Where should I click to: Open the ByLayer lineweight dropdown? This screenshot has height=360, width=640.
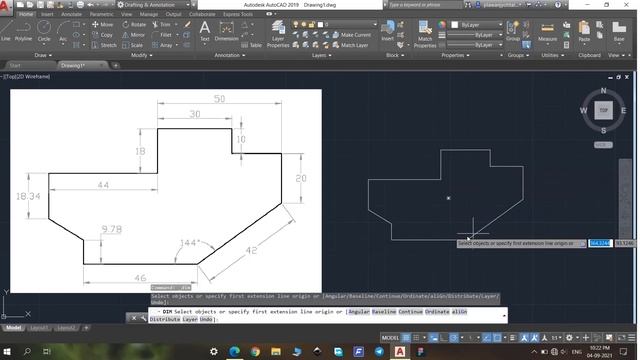click(x=475, y=35)
